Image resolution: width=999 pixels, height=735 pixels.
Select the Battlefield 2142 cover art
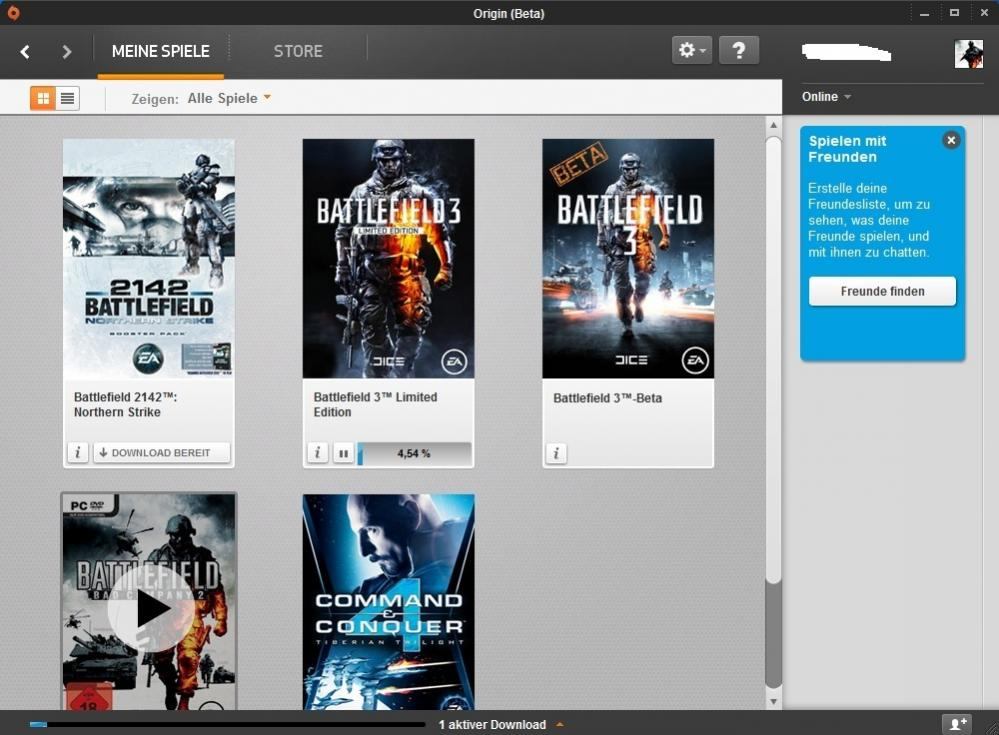pos(148,259)
